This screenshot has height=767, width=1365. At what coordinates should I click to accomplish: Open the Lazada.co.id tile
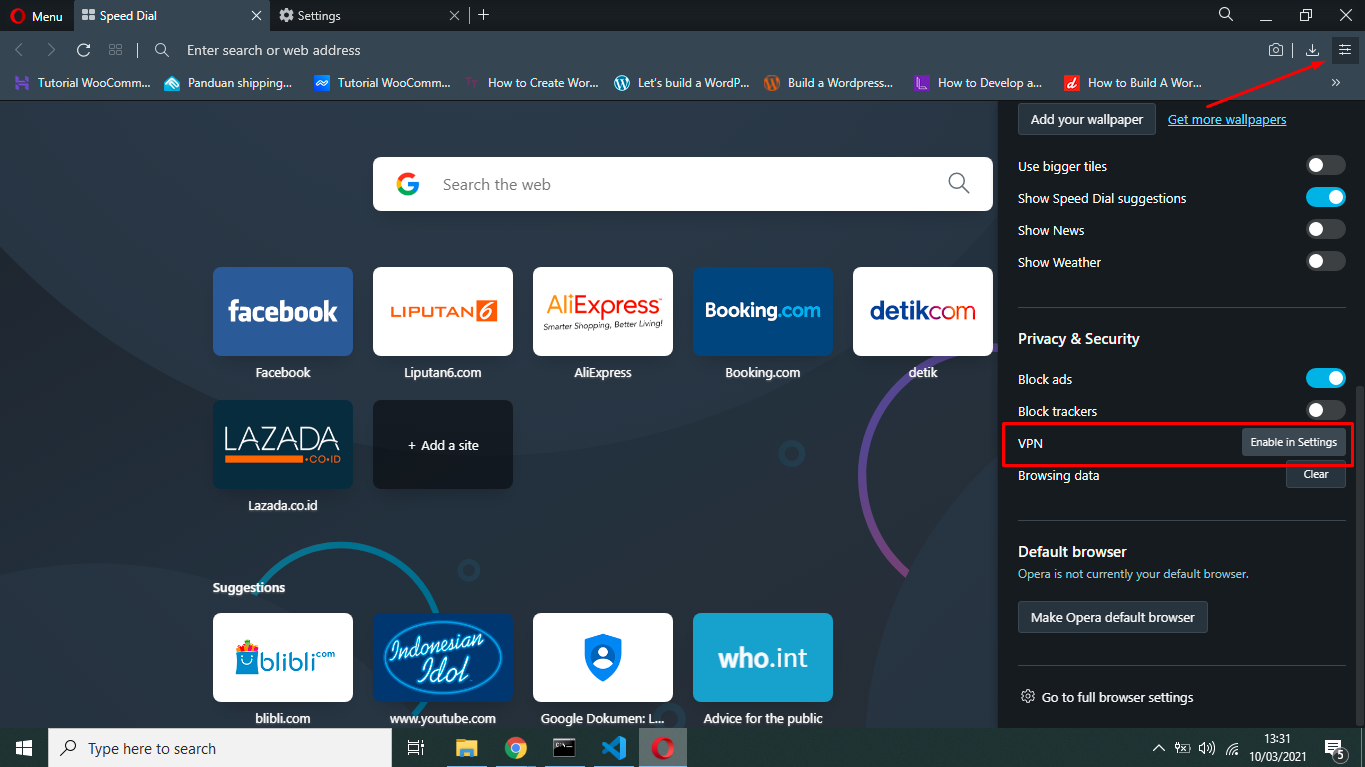click(283, 445)
